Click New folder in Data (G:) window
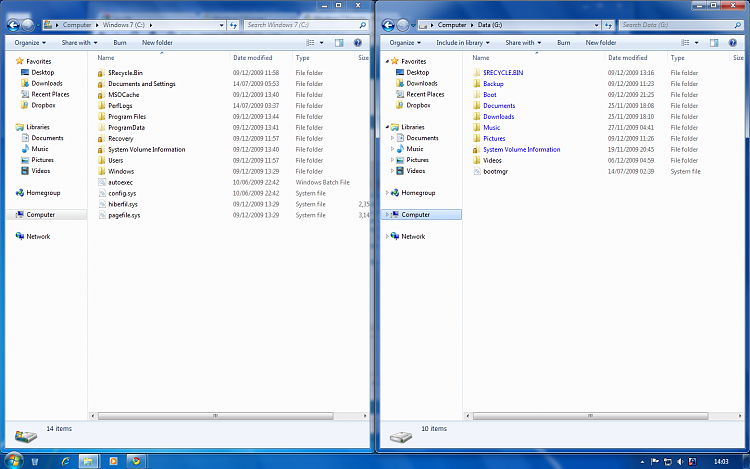The width and height of the screenshot is (750, 469). (601, 43)
